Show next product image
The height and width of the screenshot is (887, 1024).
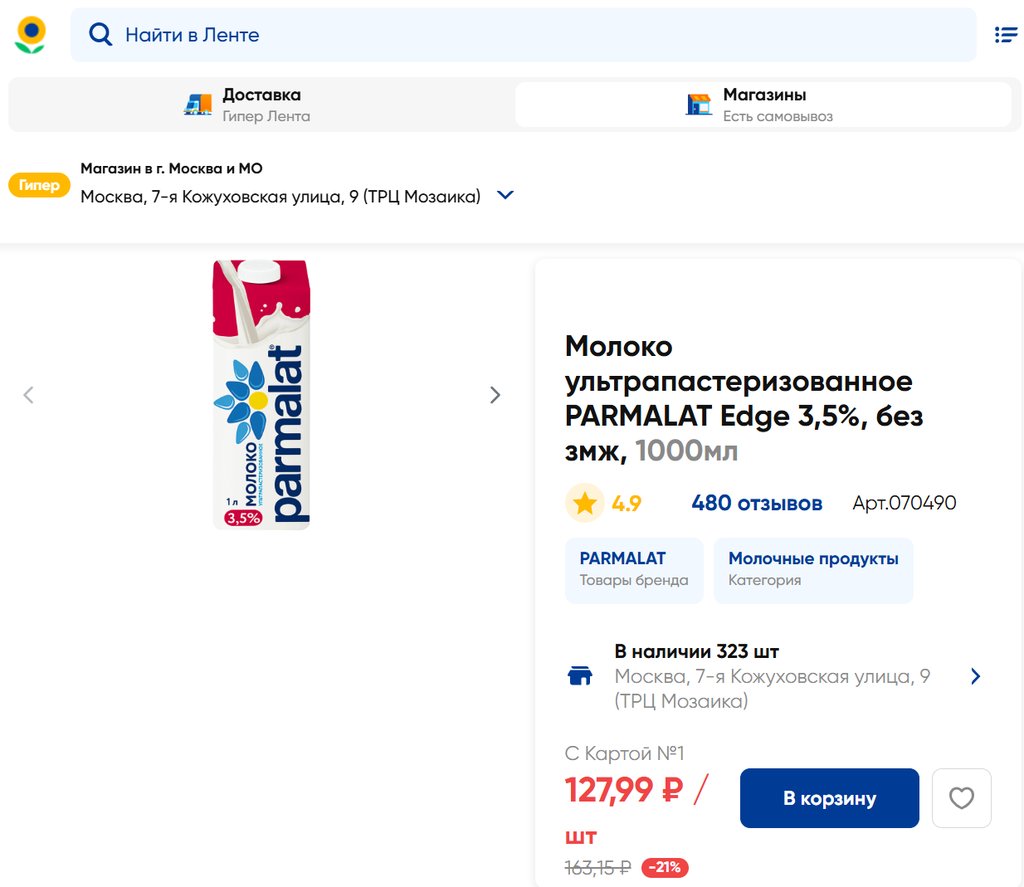(495, 395)
